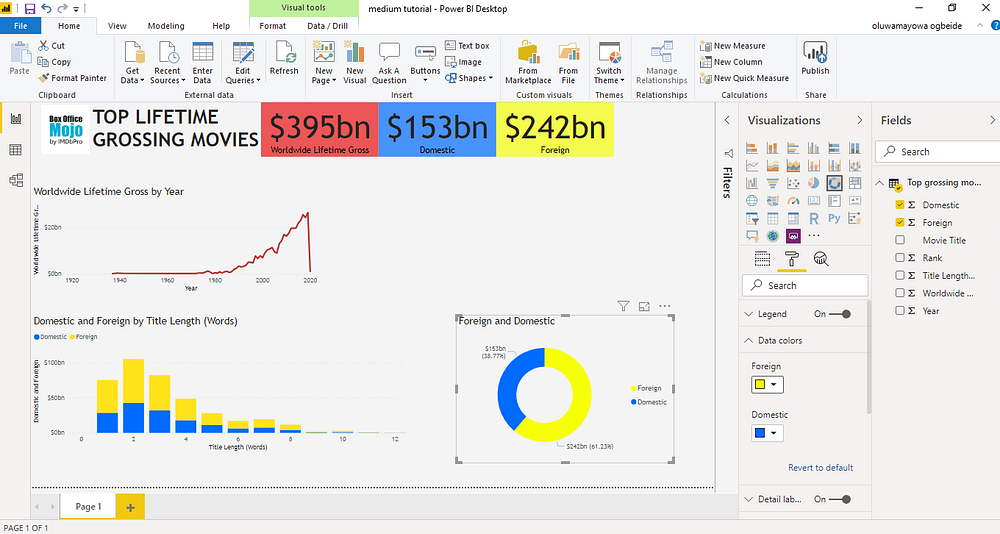Open the Format paint roller pane

coord(791,258)
